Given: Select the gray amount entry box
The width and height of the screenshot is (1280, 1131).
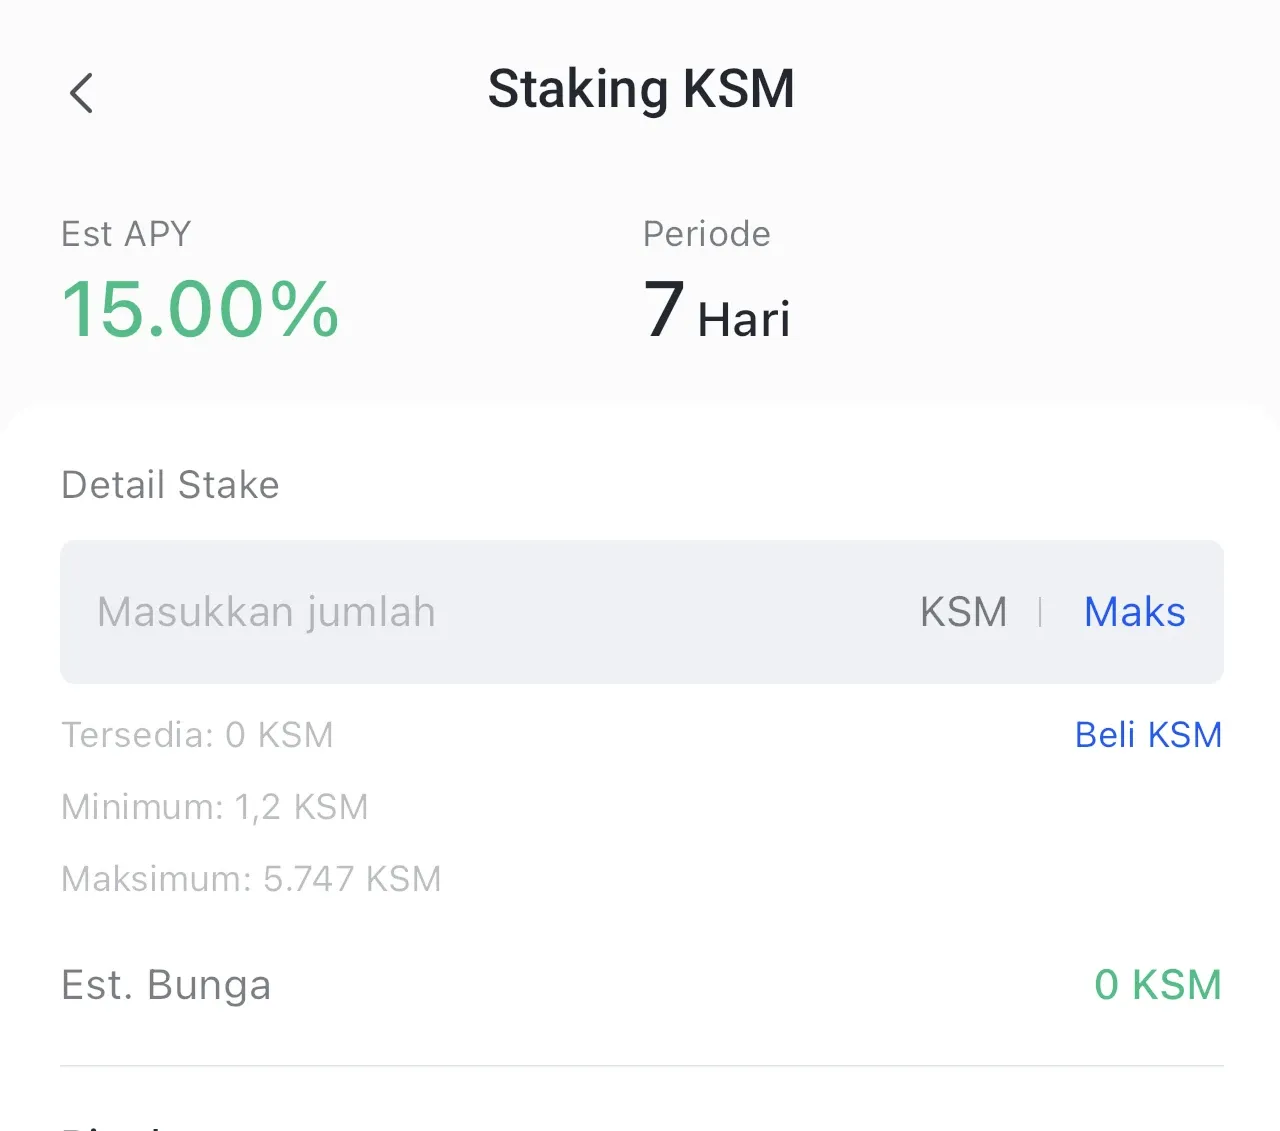Looking at the screenshot, I should (641, 611).
